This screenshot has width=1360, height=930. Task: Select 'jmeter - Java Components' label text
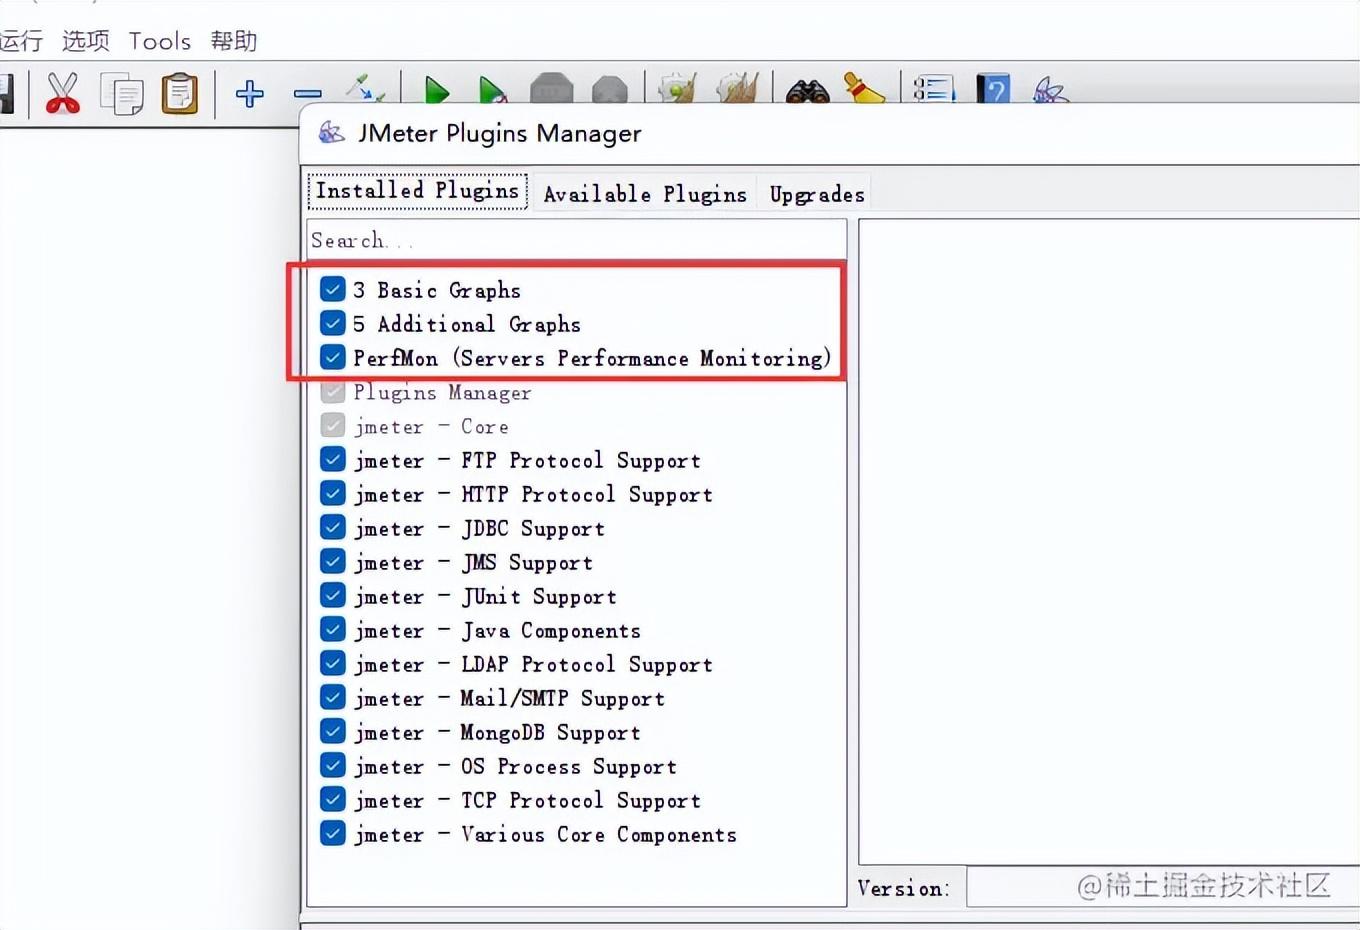tap(497, 630)
